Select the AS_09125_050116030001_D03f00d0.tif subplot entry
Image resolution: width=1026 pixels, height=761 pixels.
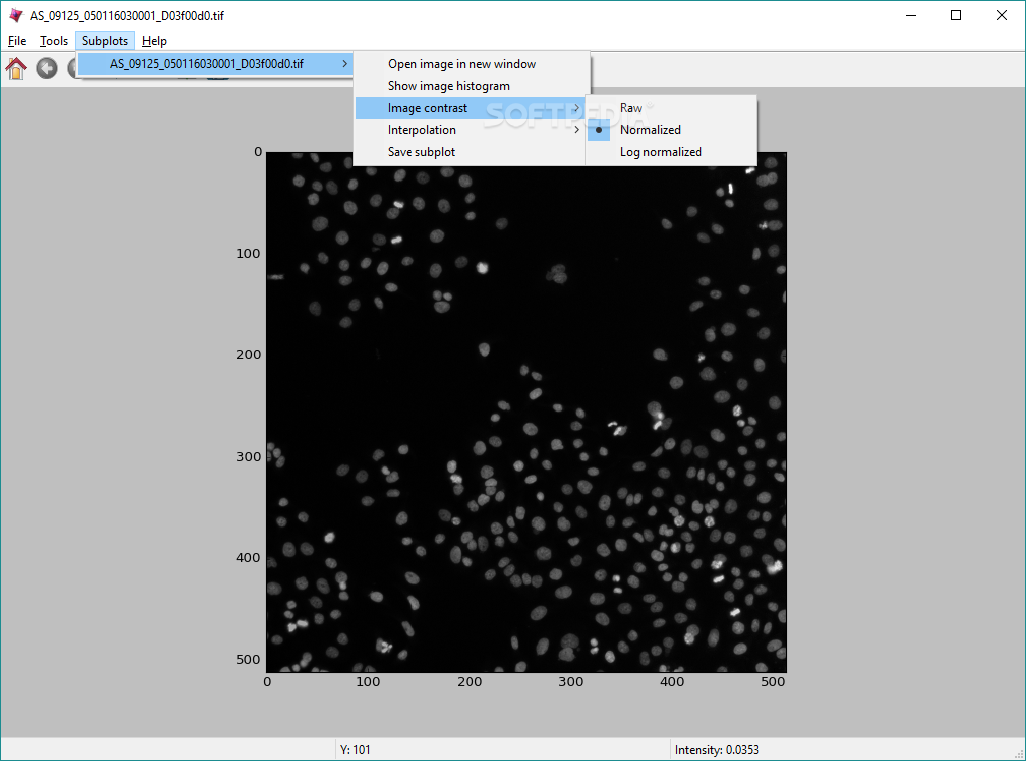coord(215,63)
